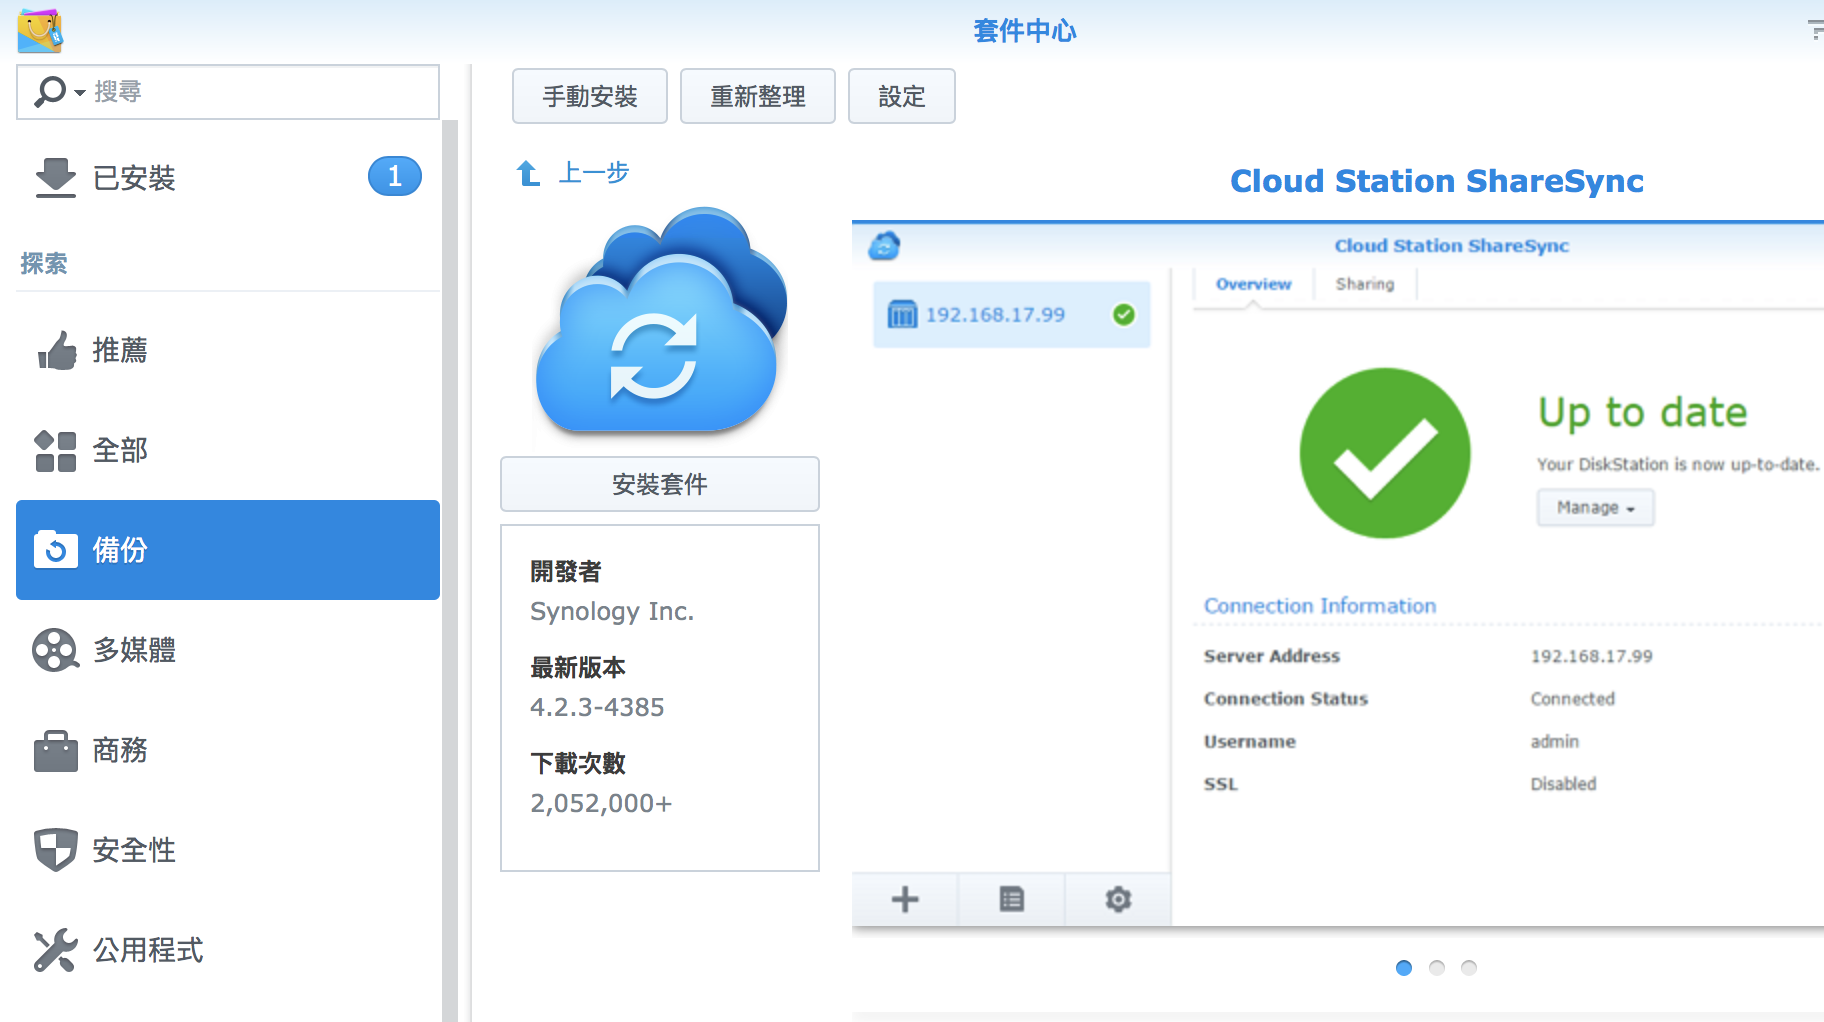Image resolution: width=1824 pixels, height=1022 pixels.
Task: Click the list log icon beside the plus
Action: (1011, 899)
